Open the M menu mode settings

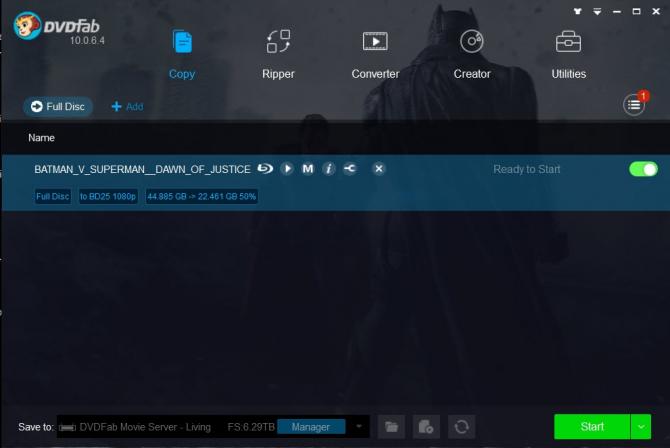coord(308,169)
